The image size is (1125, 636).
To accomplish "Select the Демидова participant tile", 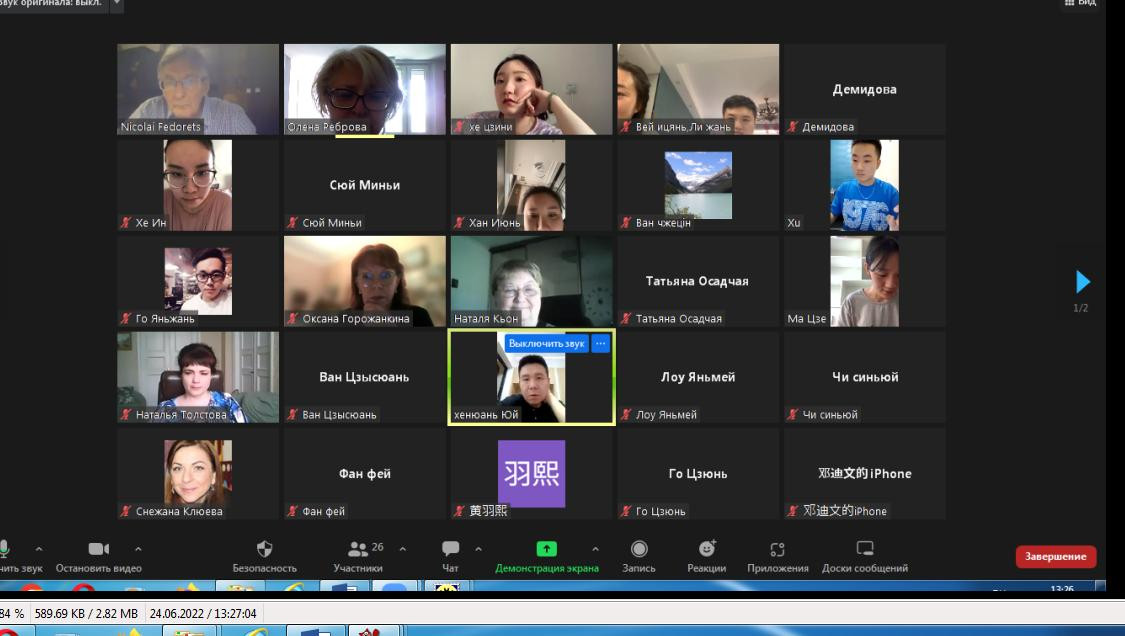I will [865, 89].
